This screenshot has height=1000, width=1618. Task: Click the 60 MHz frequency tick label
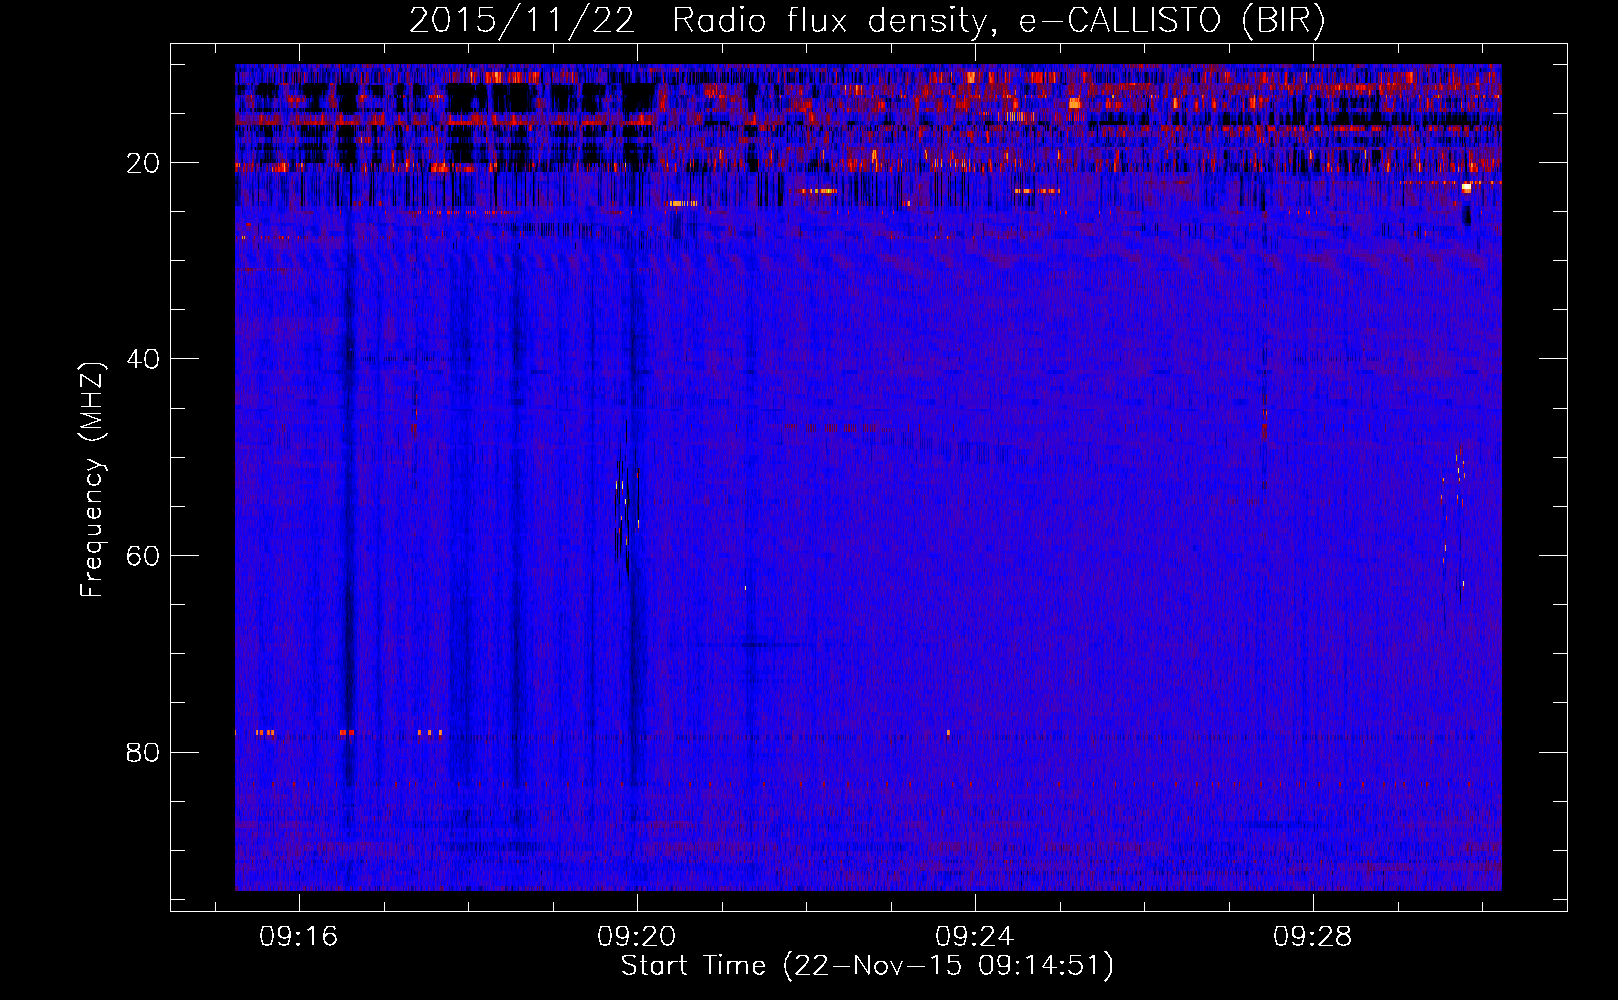coord(144,556)
